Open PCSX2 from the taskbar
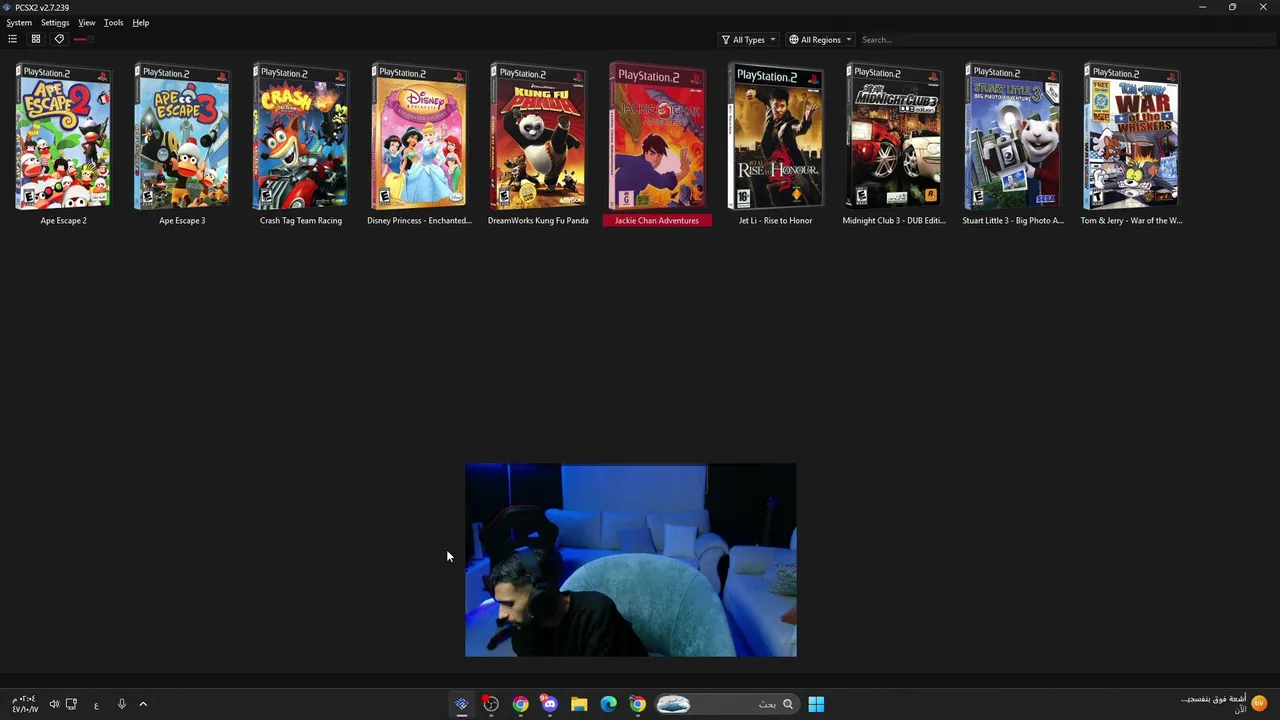 (461, 704)
